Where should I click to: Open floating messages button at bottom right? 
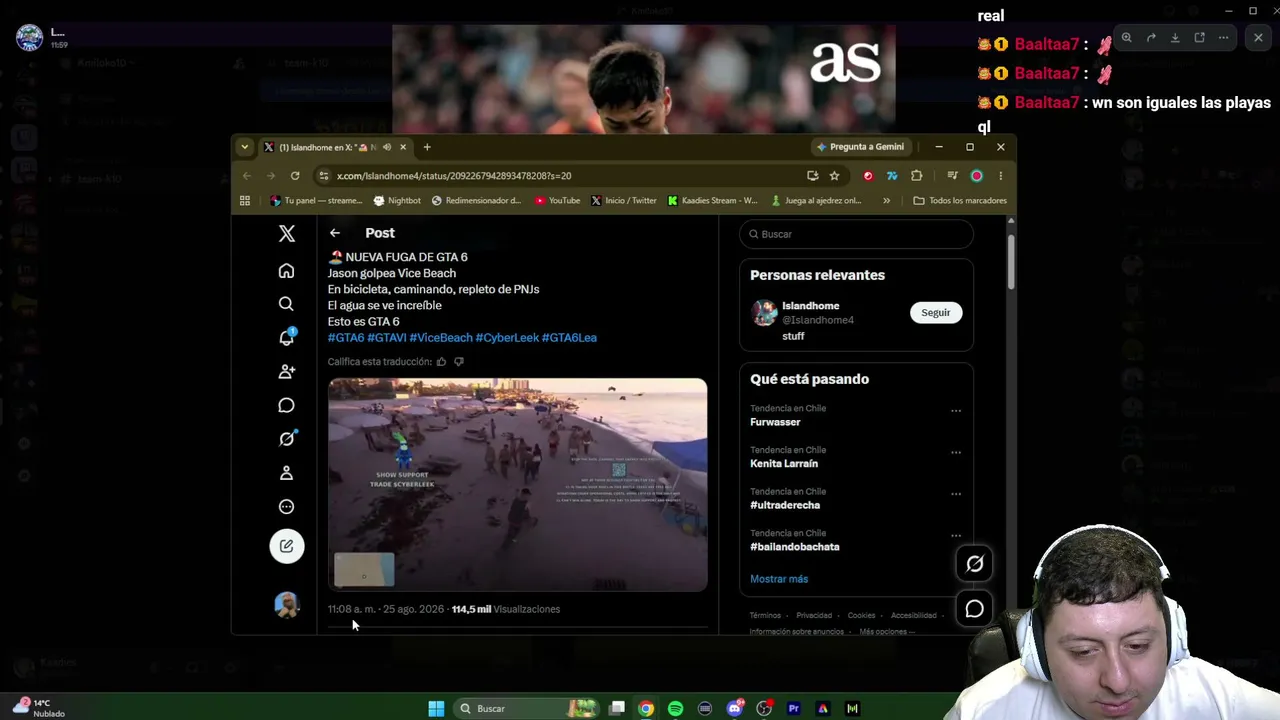(x=975, y=609)
